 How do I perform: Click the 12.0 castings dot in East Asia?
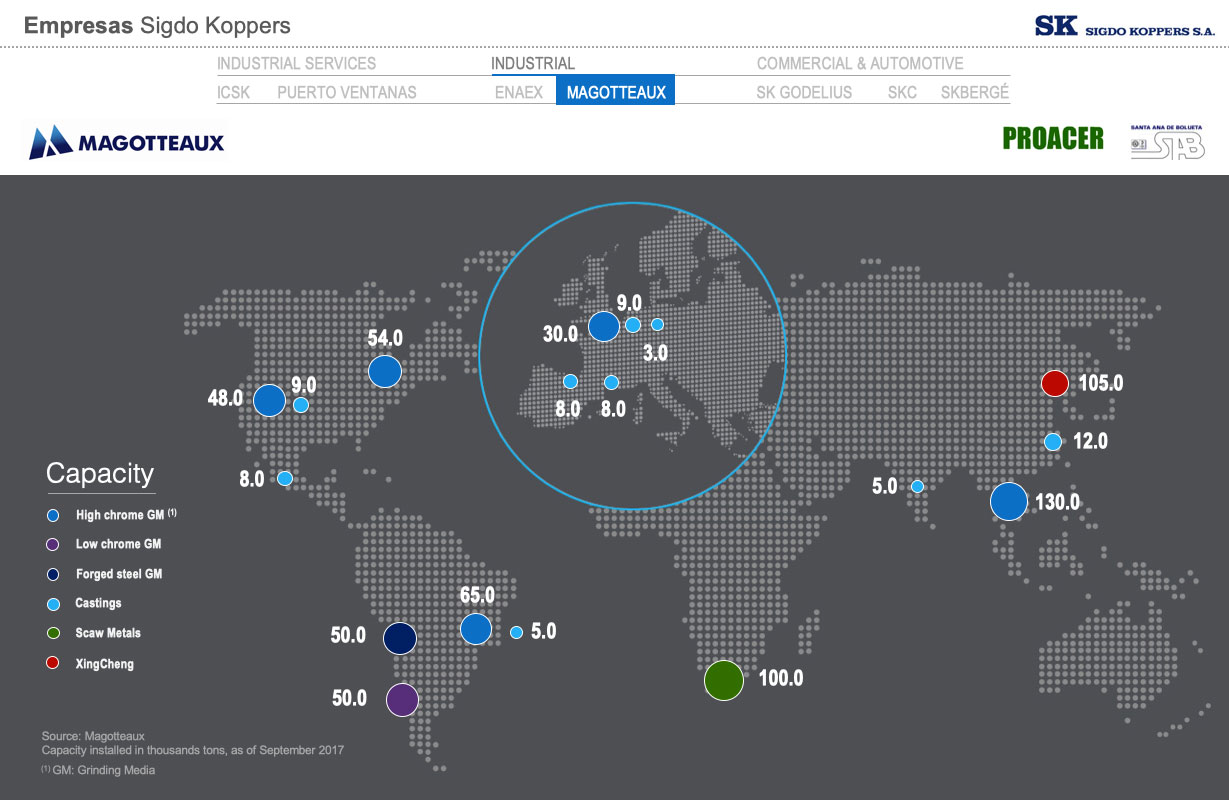tap(1053, 442)
